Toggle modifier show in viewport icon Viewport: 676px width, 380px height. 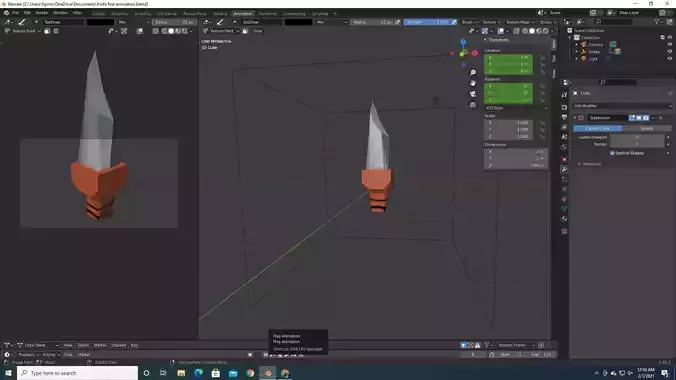[639, 118]
